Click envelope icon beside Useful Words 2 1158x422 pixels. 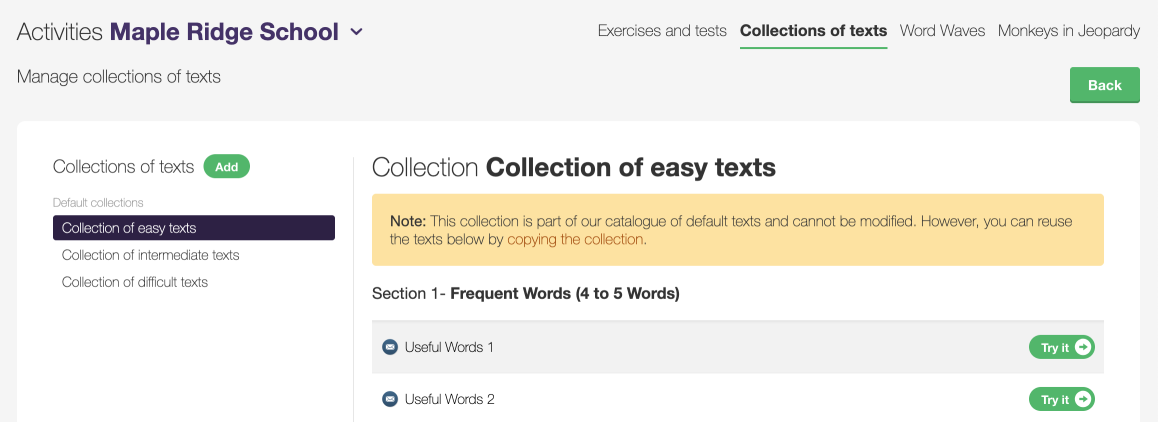(390, 399)
